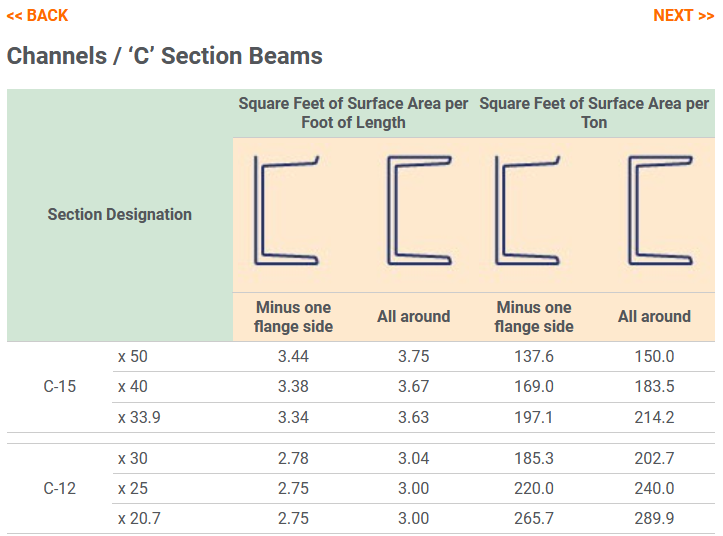Click the Channels / 'C' Section Beams heading
The image size is (723, 536).
point(165,56)
